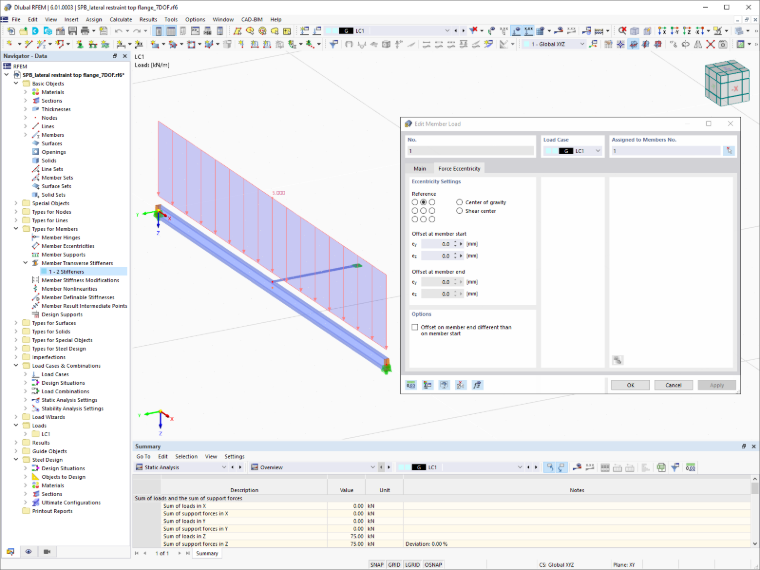Image resolution: width=760 pixels, height=570 pixels.
Task: Click the pick members icon in dialog
Action: point(729,151)
